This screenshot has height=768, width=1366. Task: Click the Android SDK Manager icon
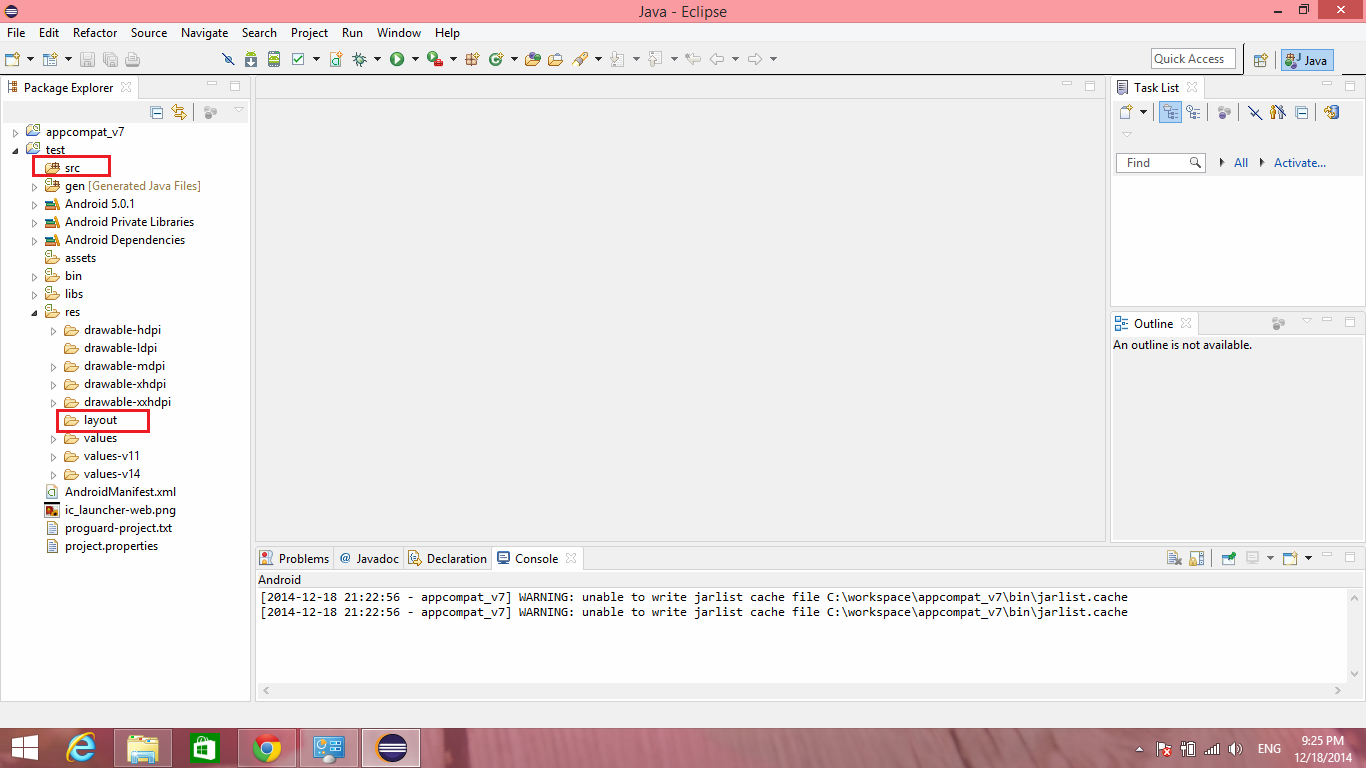click(x=251, y=59)
